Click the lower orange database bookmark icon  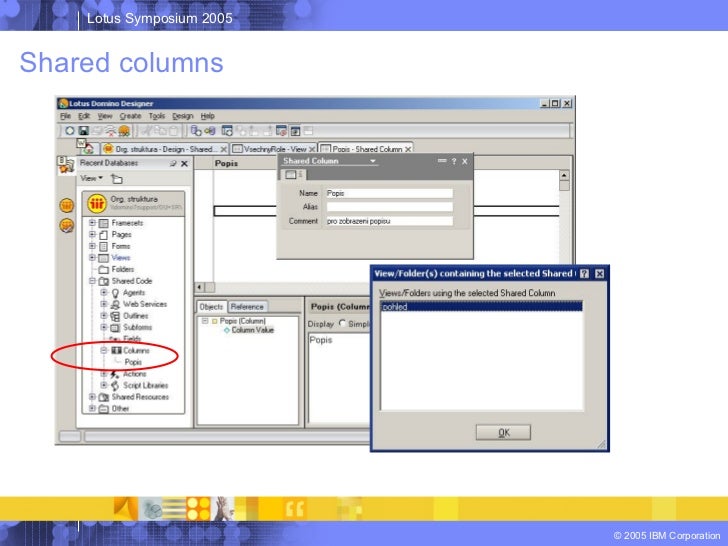66,226
